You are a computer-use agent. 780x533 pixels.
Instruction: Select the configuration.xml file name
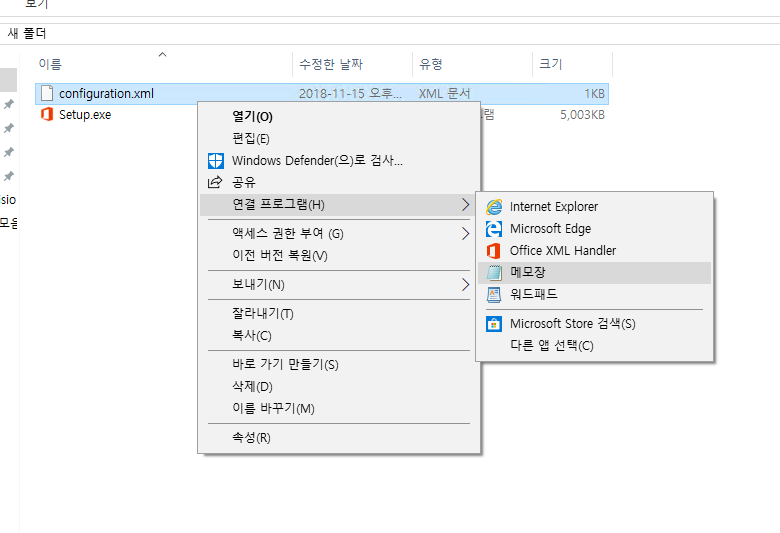(x=106, y=94)
